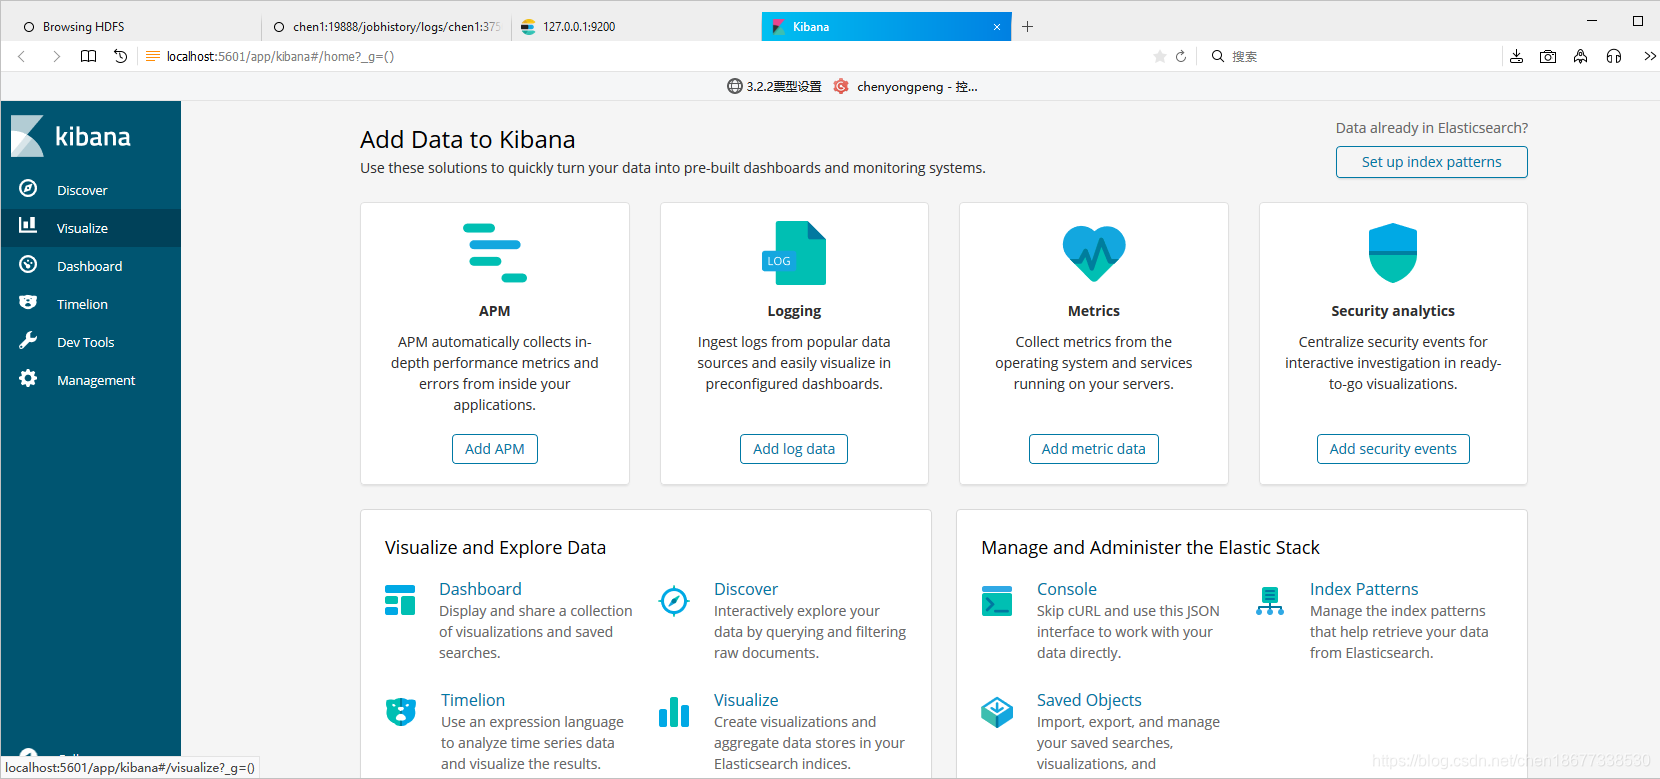The image size is (1660, 779).
Task: Click the Add security events button
Action: coord(1393,449)
